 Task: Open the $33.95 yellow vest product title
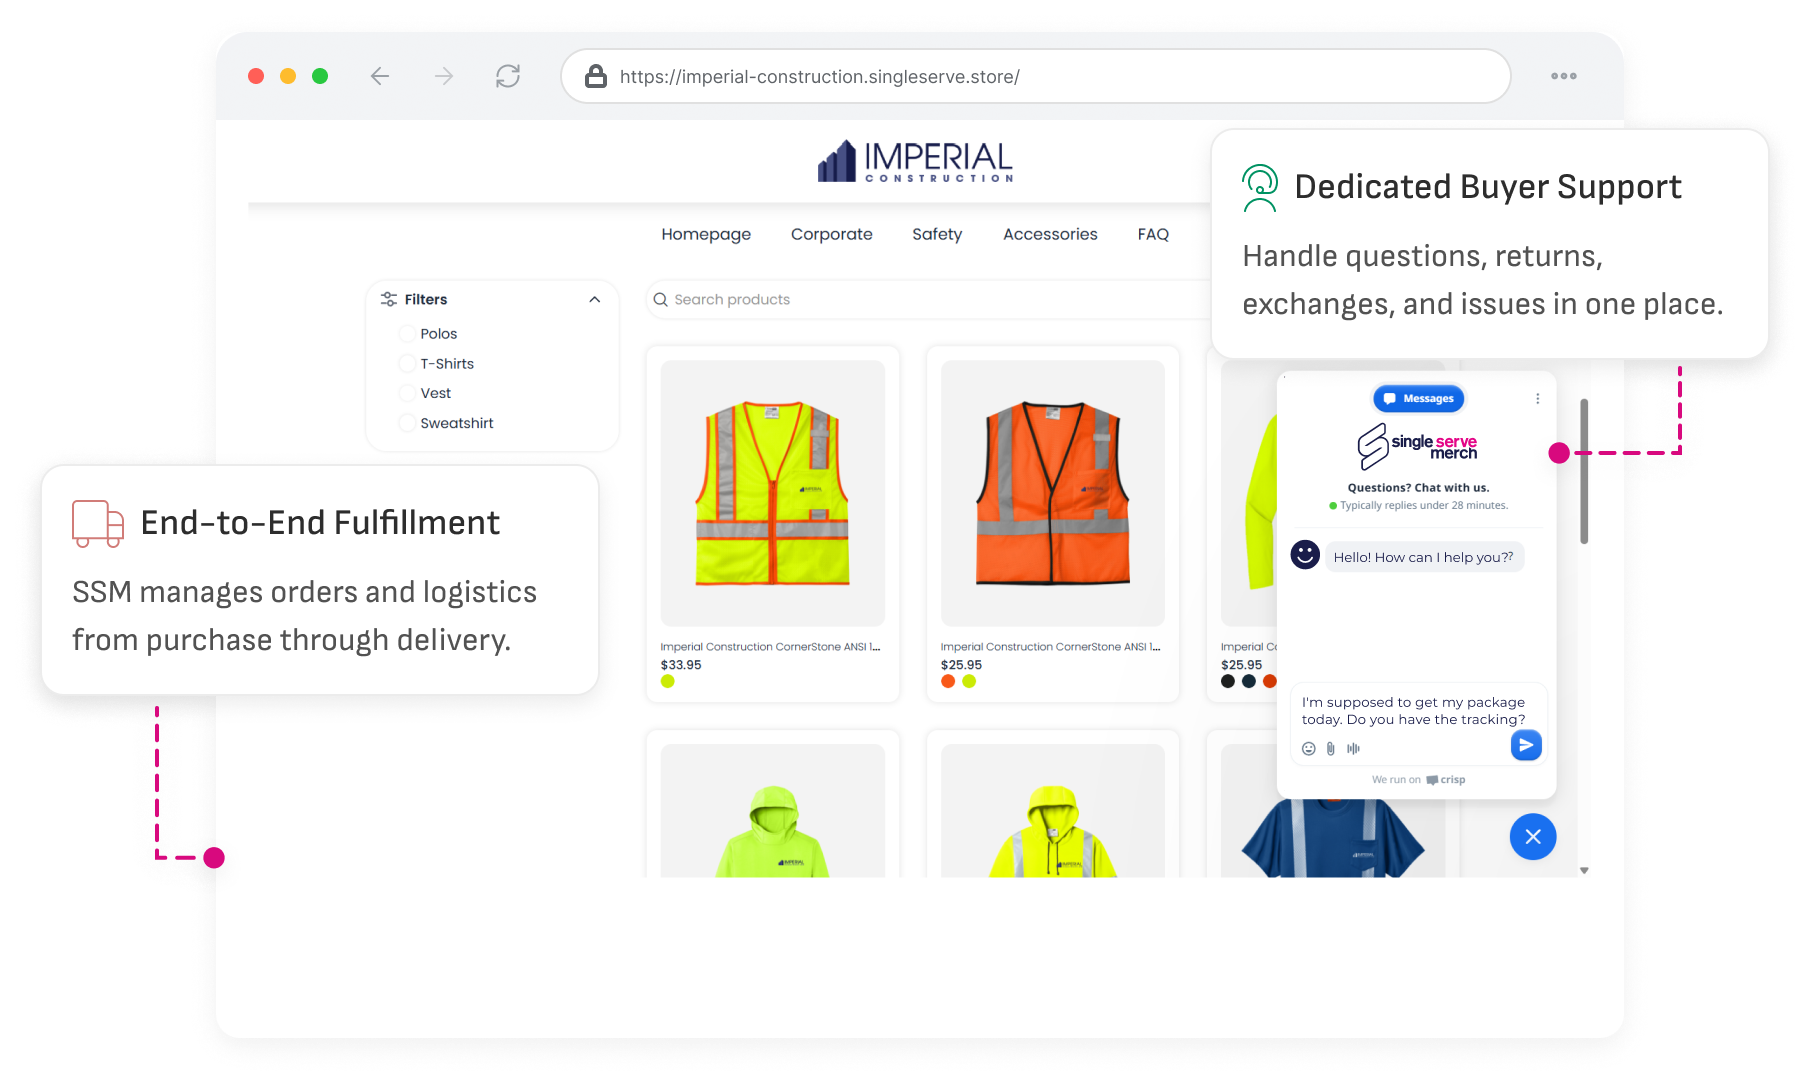[770, 647]
